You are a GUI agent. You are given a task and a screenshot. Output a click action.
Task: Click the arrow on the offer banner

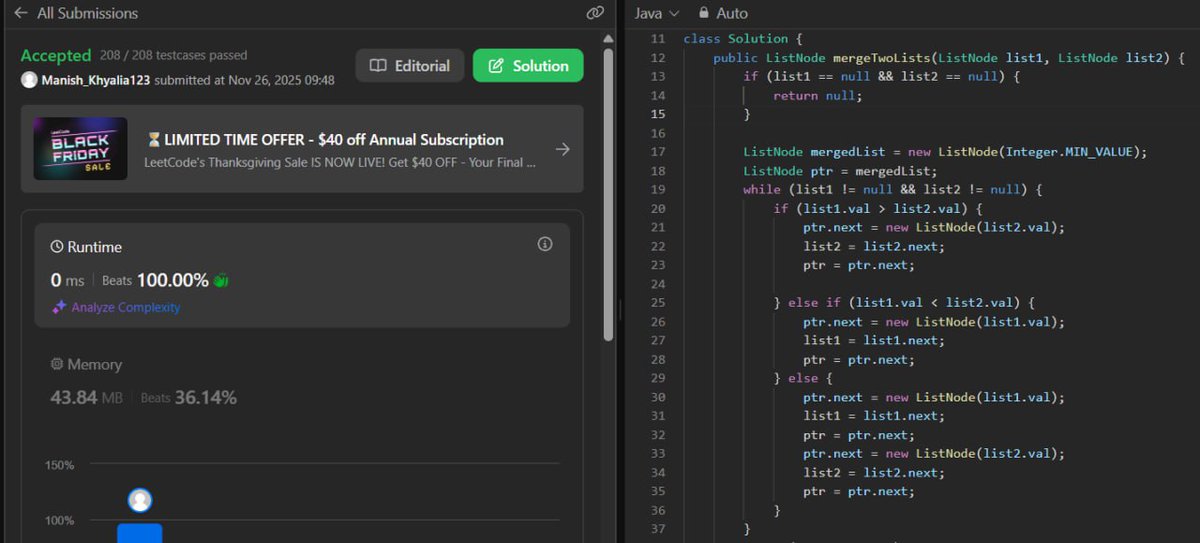click(563, 149)
